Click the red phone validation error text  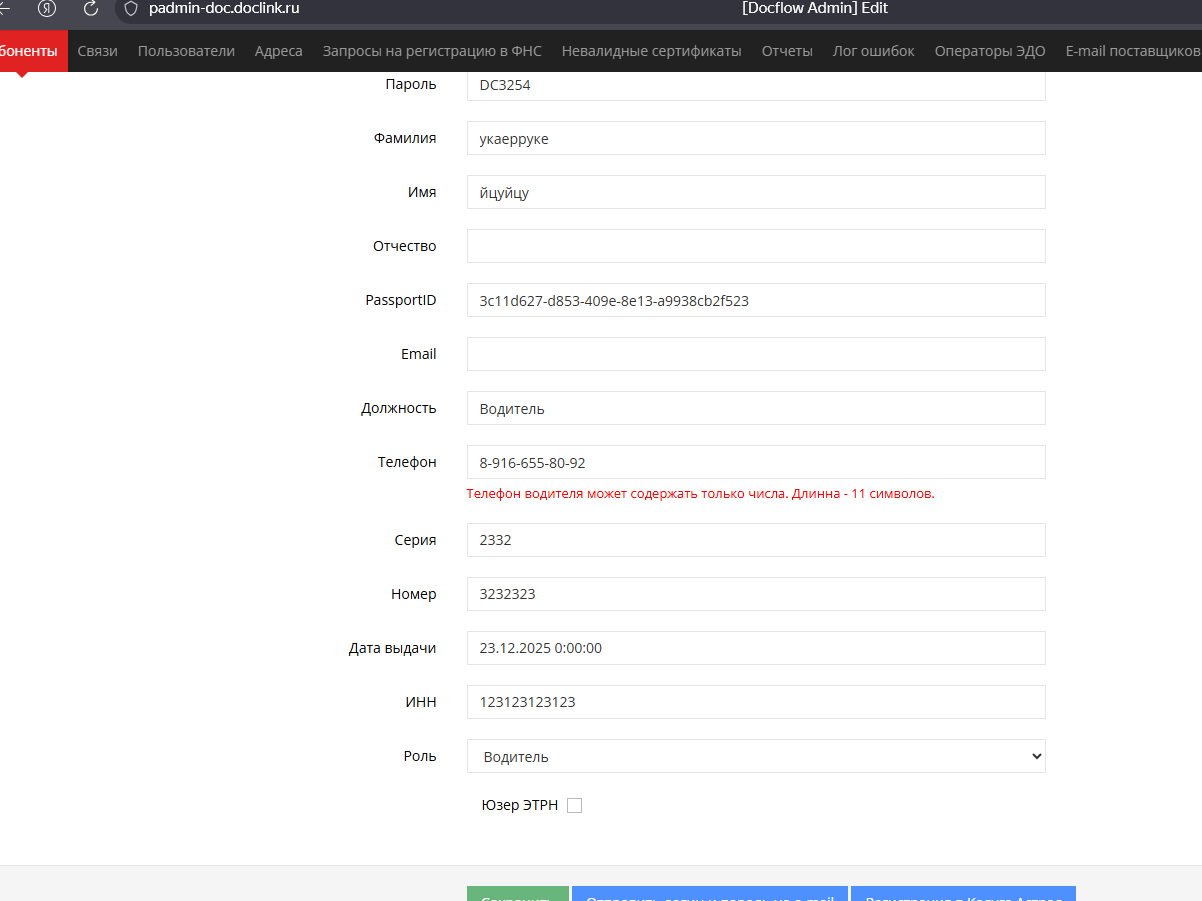click(701, 494)
